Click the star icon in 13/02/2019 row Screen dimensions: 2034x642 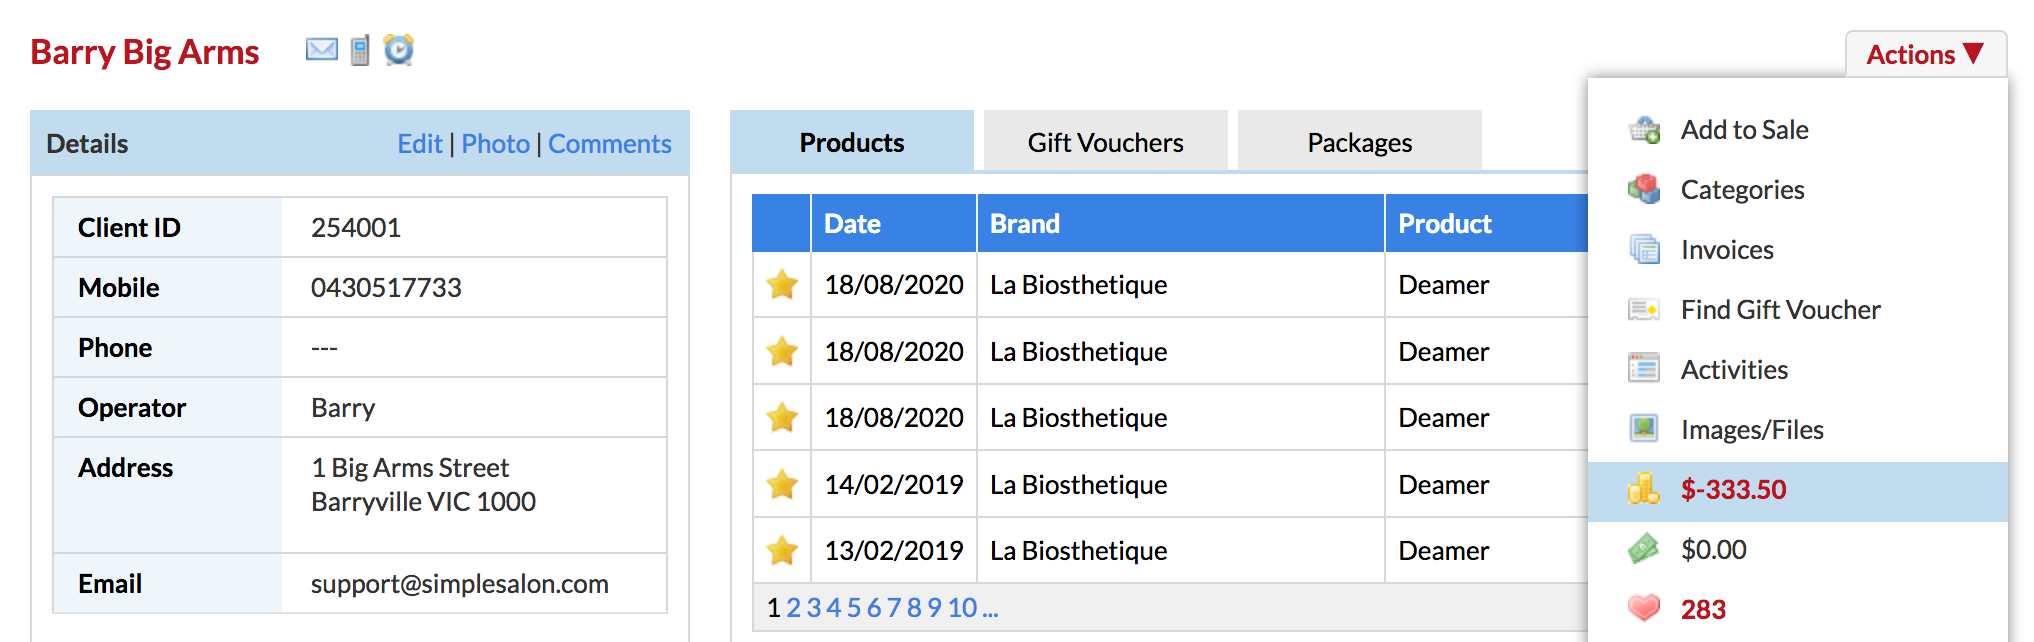coord(782,550)
